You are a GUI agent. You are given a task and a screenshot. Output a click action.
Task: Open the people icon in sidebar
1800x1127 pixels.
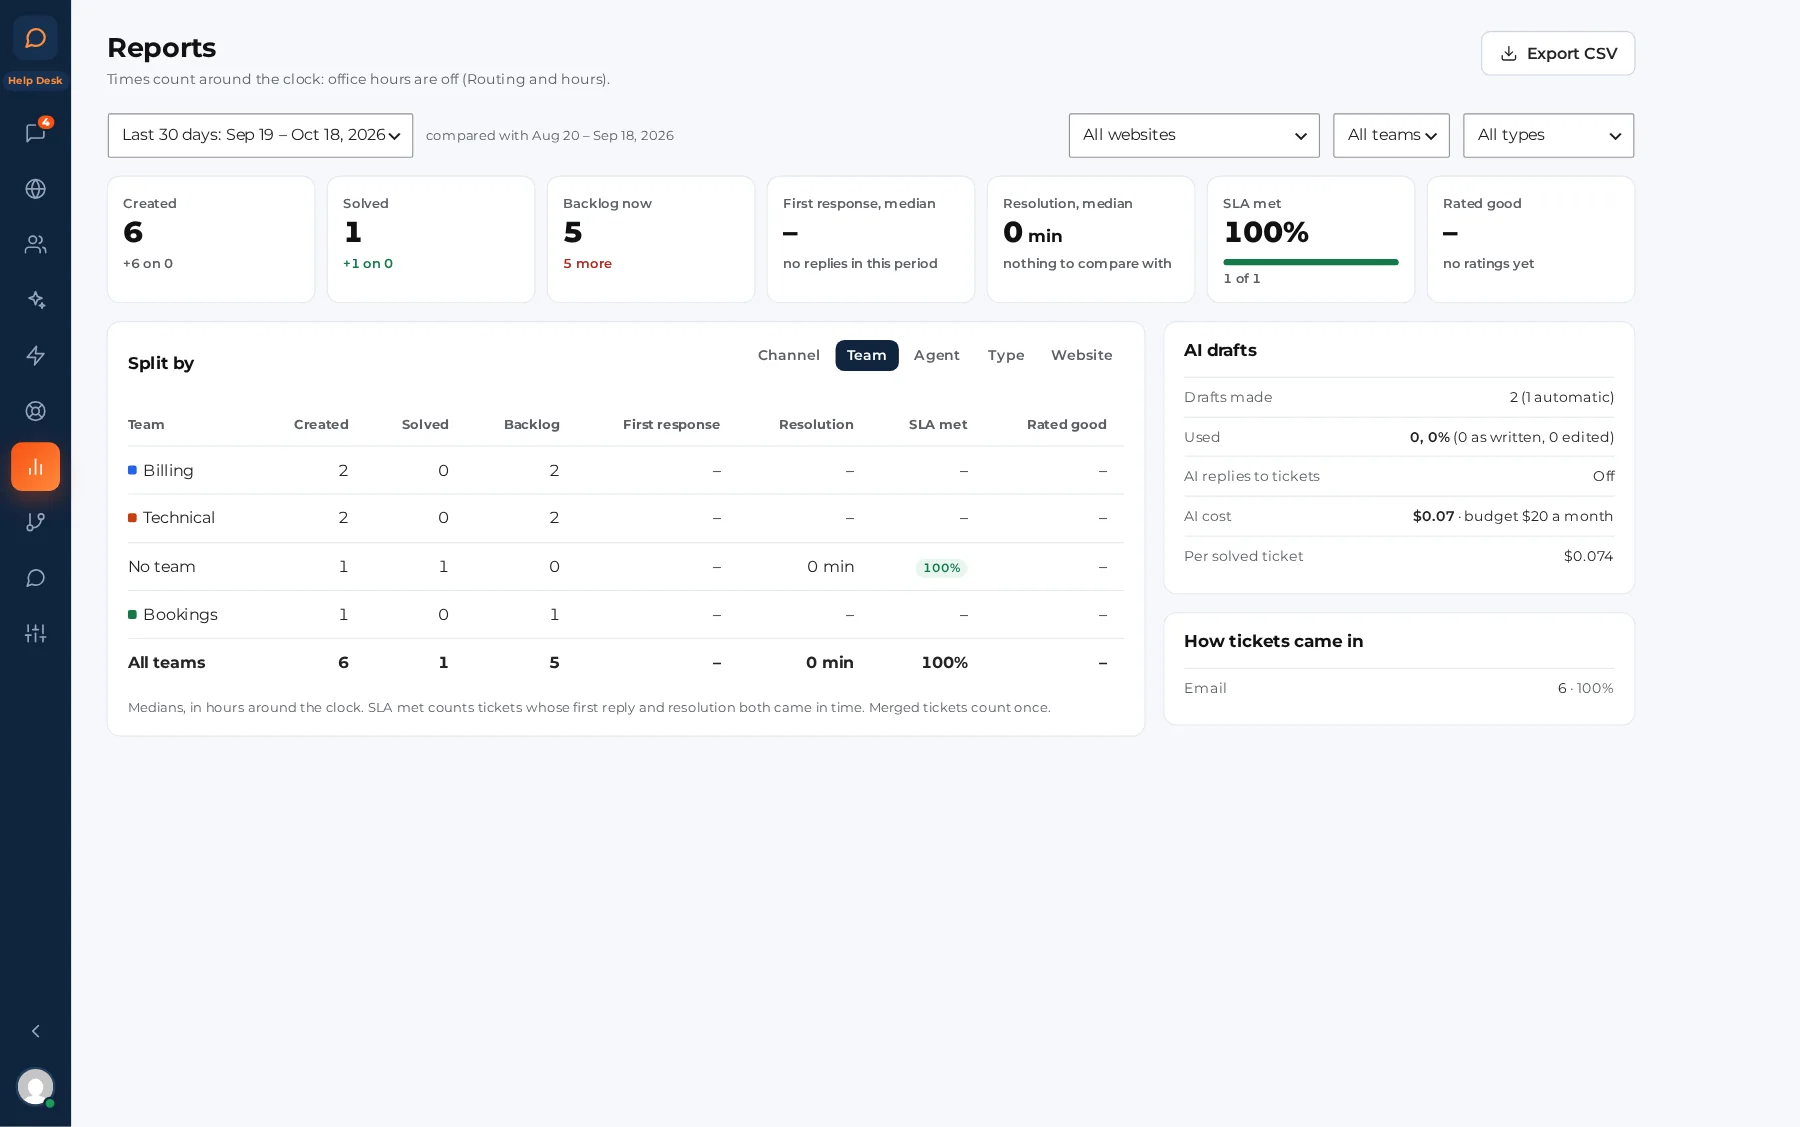35,244
